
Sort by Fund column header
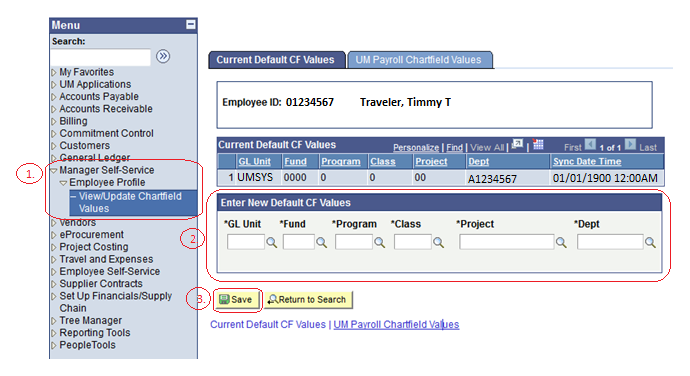(295, 162)
